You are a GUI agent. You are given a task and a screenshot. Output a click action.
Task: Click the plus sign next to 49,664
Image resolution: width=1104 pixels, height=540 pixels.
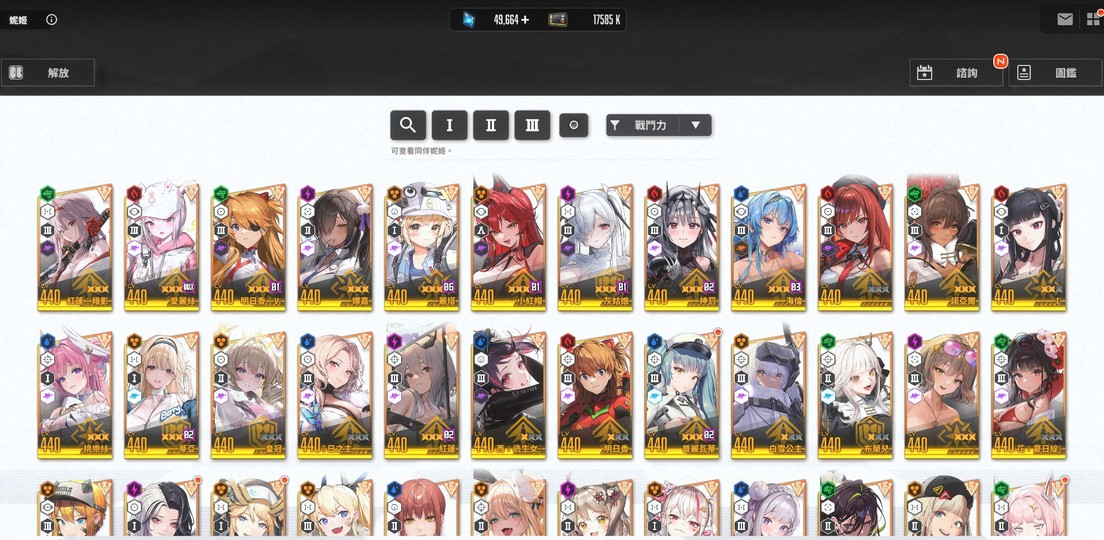pyautogui.click(x=525, y=20)
